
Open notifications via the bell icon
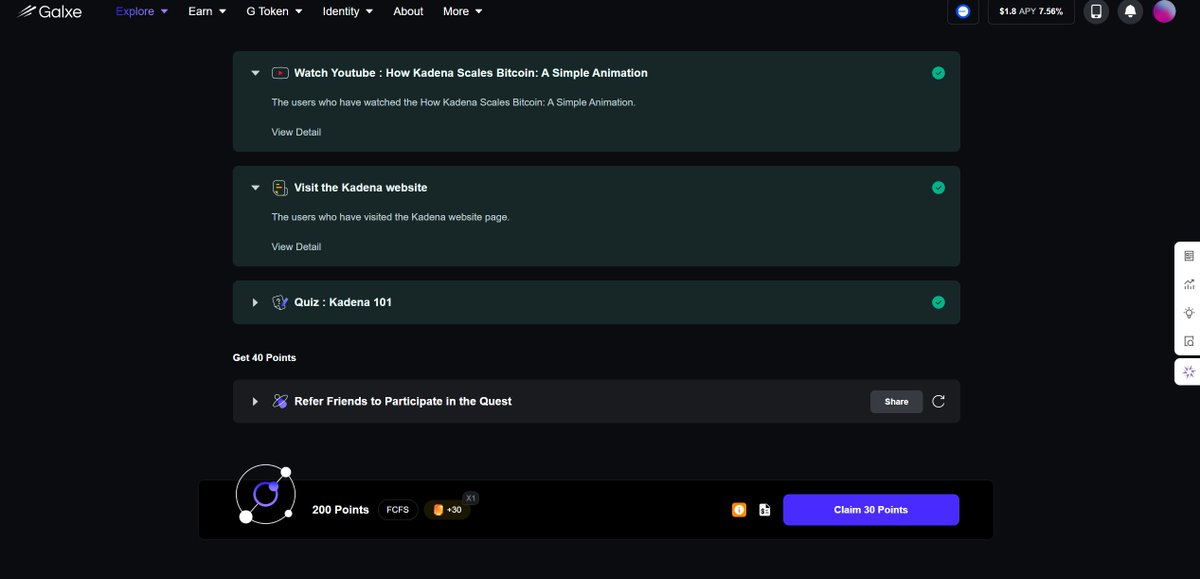point(1130,11)
